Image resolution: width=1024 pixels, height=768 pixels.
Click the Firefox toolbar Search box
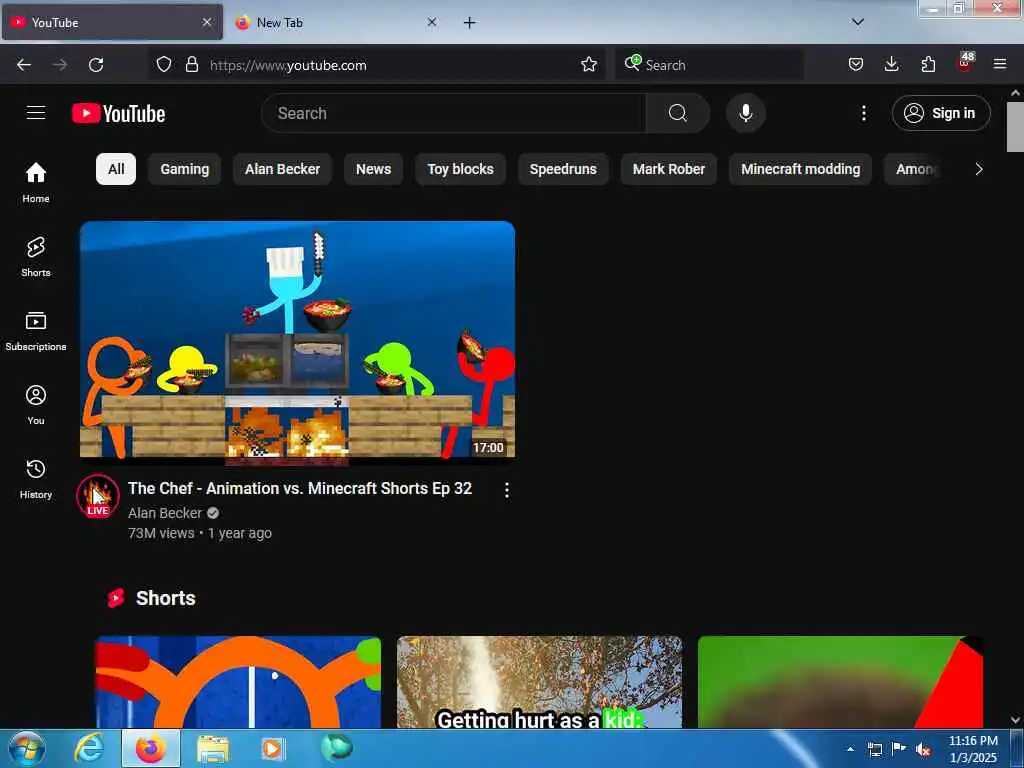[709, 65]
